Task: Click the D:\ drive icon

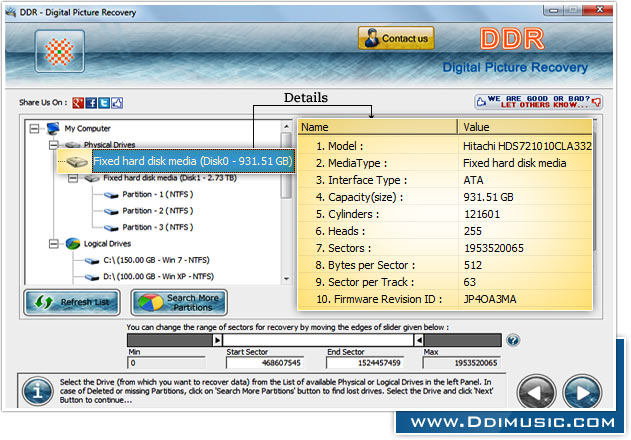Action: 92,277
